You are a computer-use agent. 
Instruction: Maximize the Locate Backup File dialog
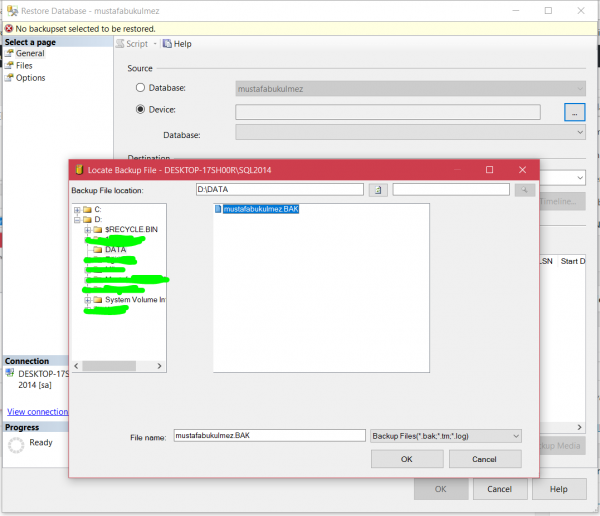coord(489,170)
